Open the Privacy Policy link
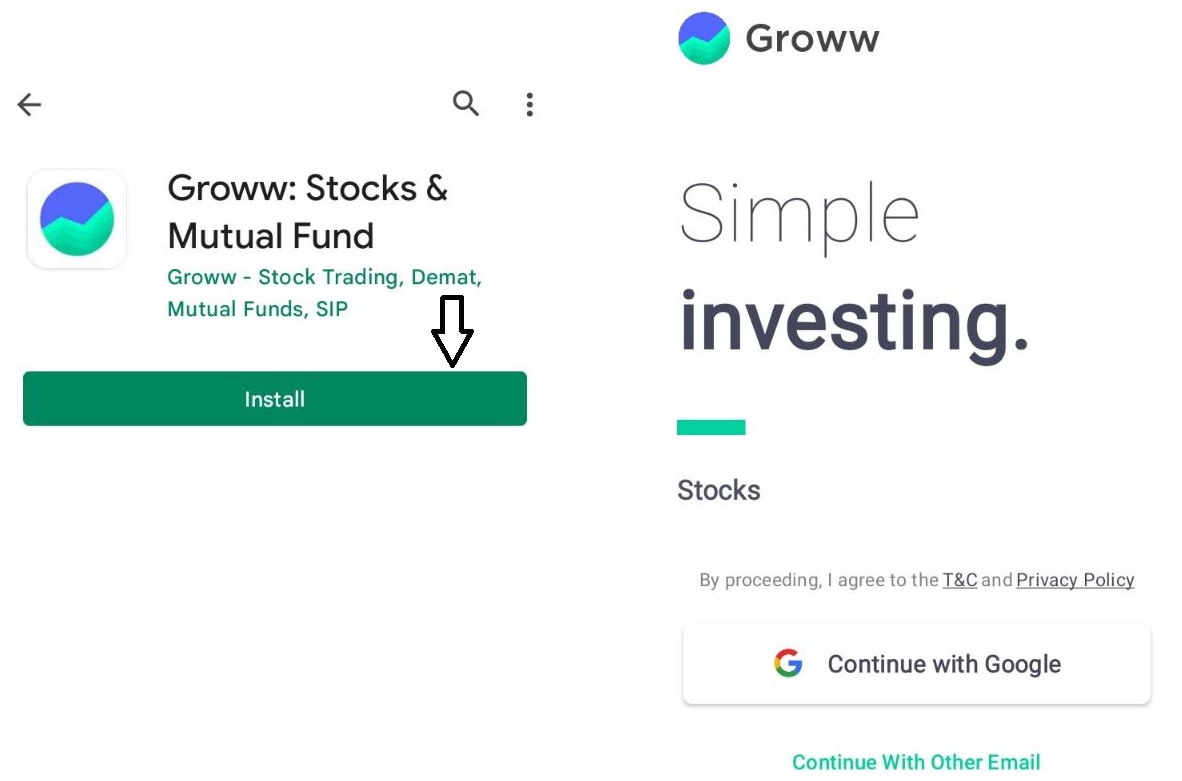1182x781 pixels. (x=1074, y=580)
